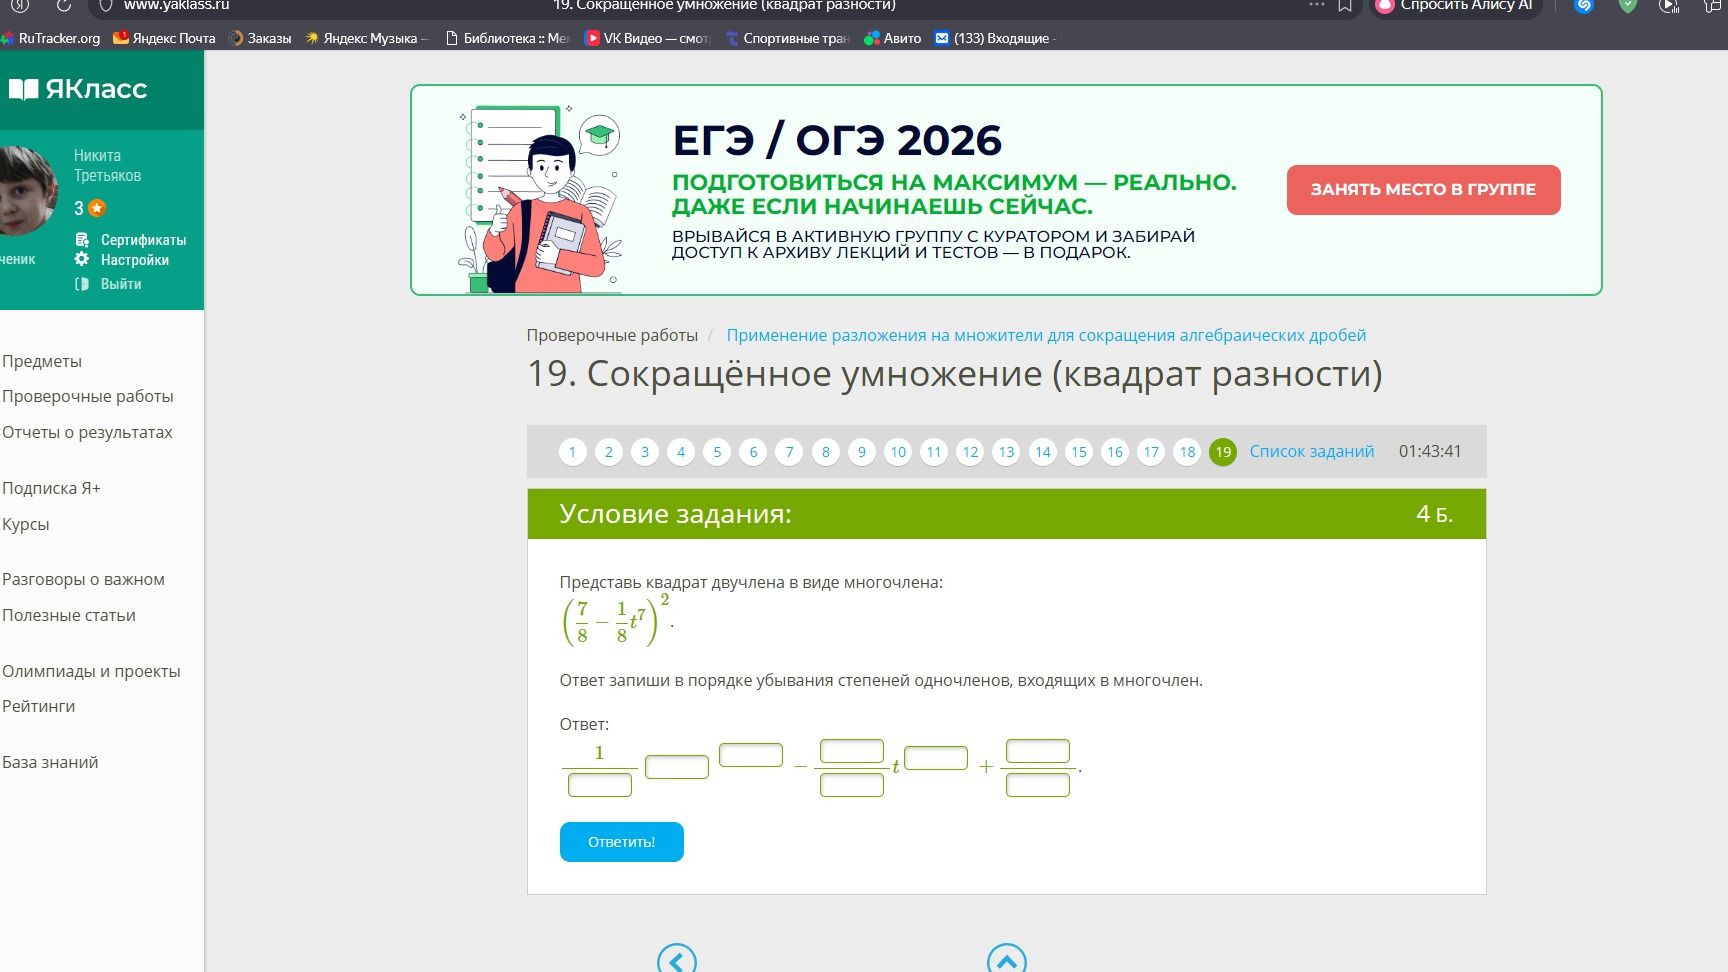Go to task number 7

coord(789,452)
